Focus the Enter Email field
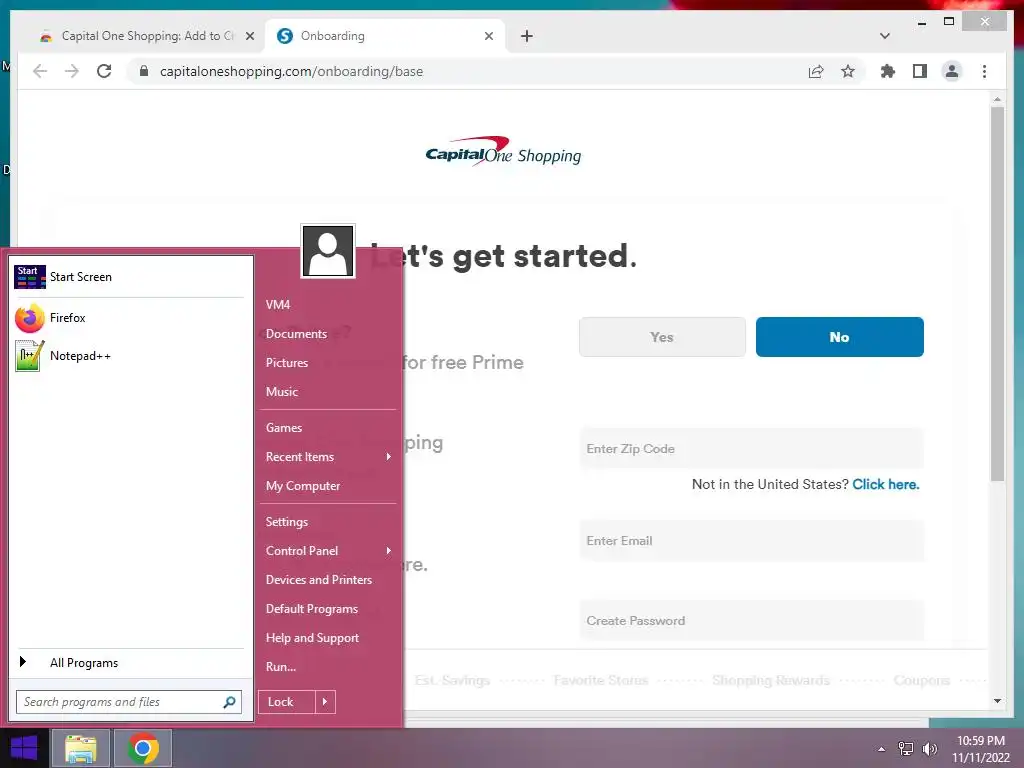 751,541
